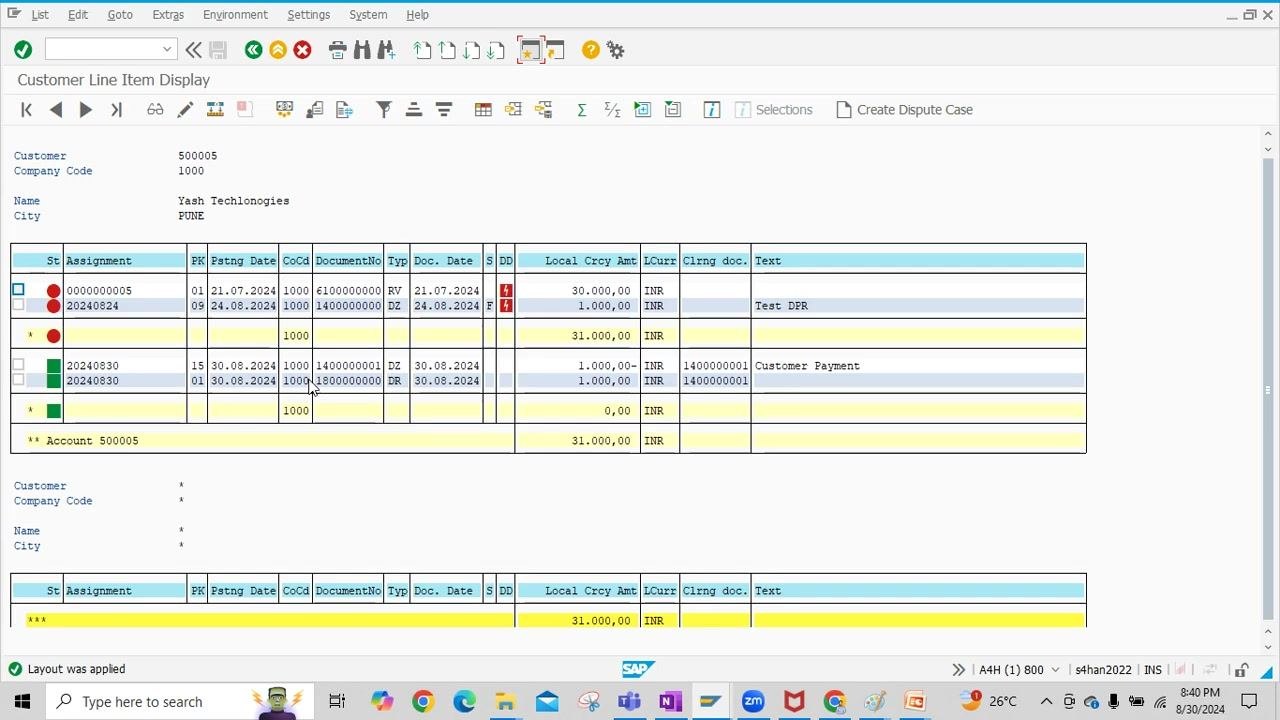Click the Print icon in the toolbar
Viewport: 1280px width, 720px height.
(x=337, y=50)
